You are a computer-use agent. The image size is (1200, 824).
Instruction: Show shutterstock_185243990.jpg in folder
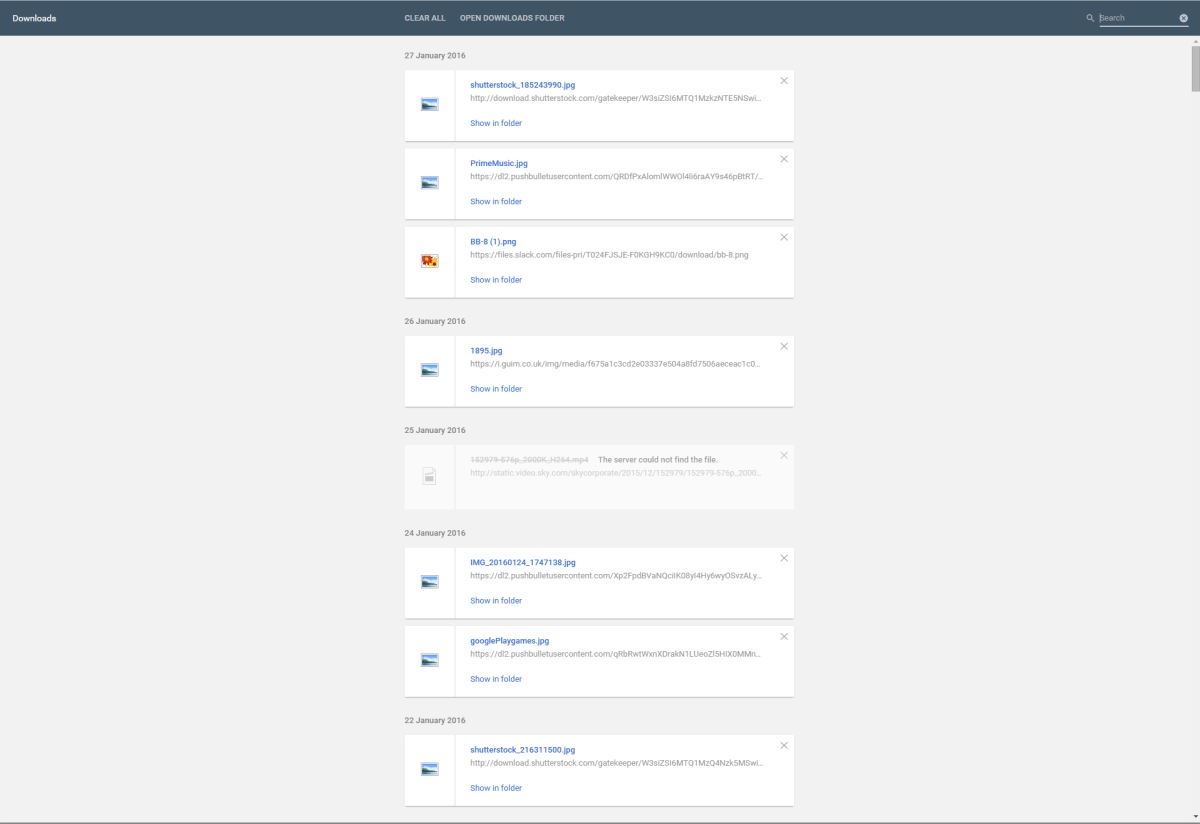(496, 123)
